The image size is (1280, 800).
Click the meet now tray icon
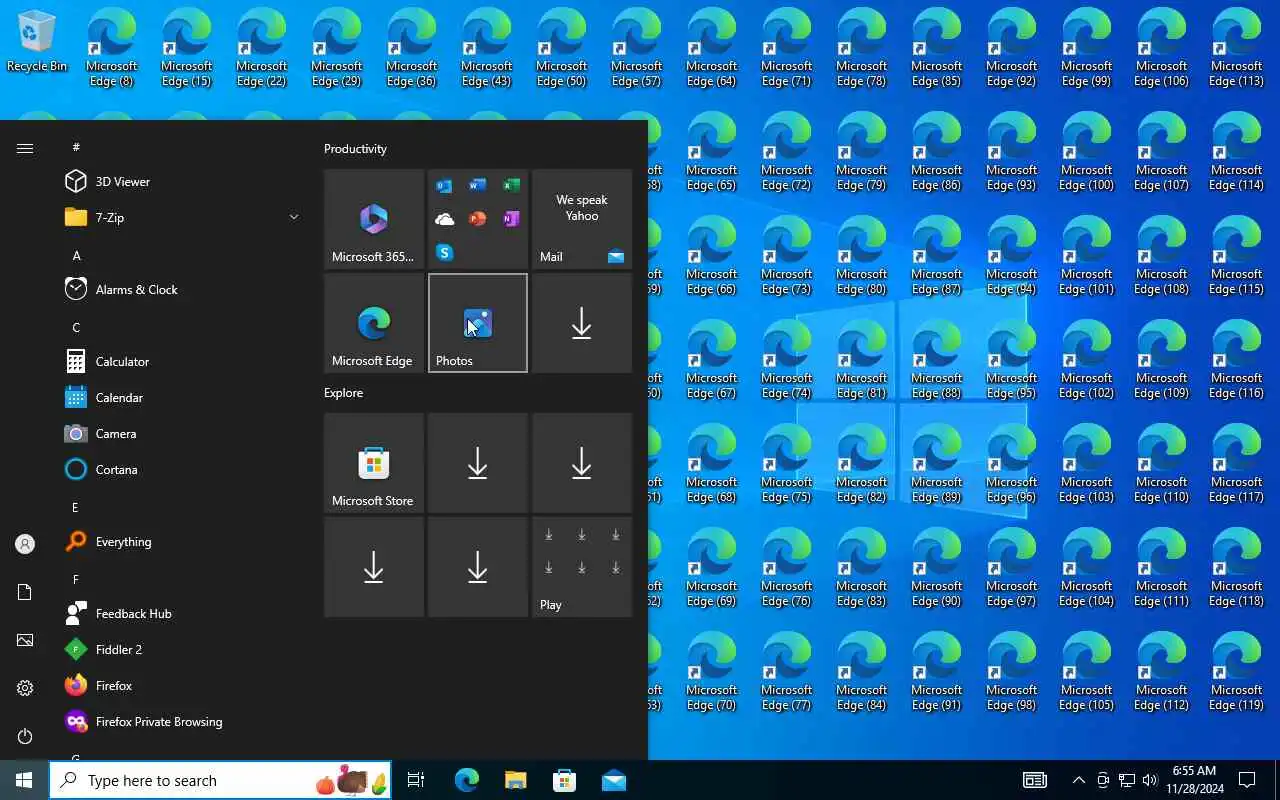click(x=1103, y=780)
